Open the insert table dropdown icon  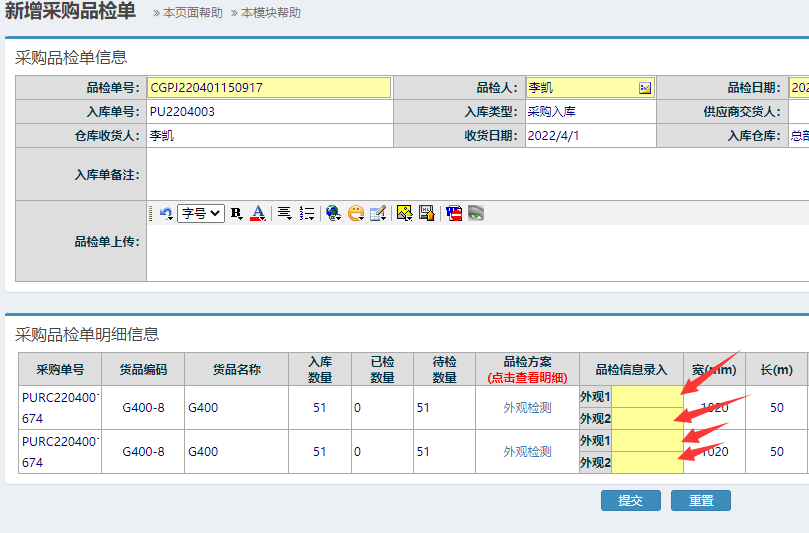tap(378, 213)
